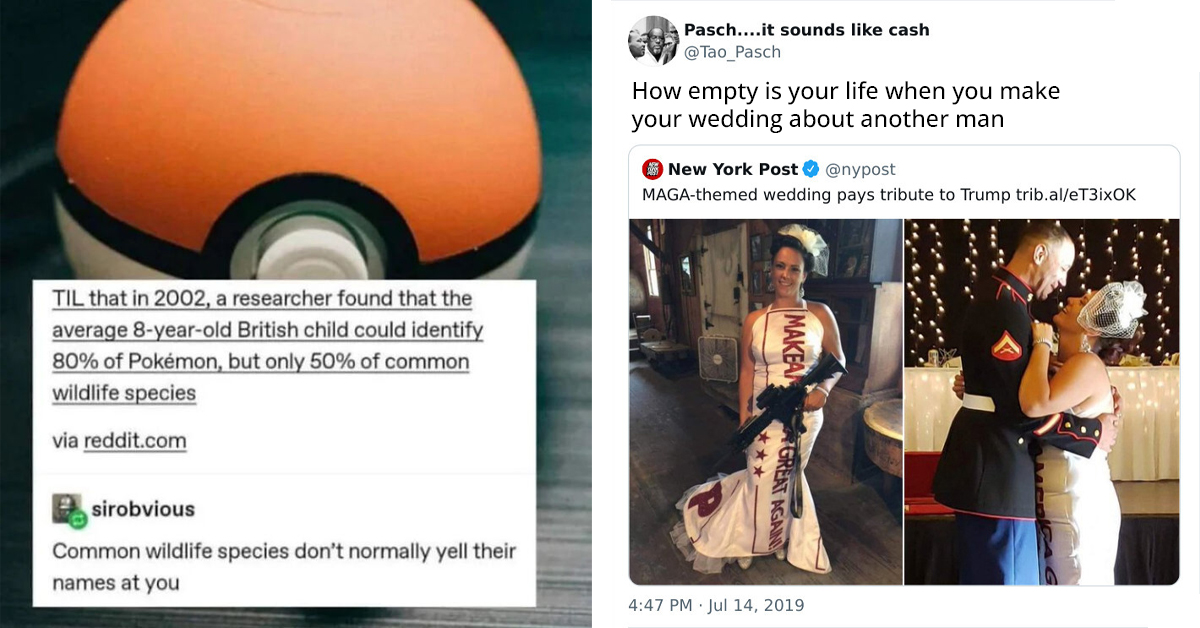Screen dimensions: 1200x628
Task: Click the New York Post logo avatar
Action: click(x=653, y=167)
